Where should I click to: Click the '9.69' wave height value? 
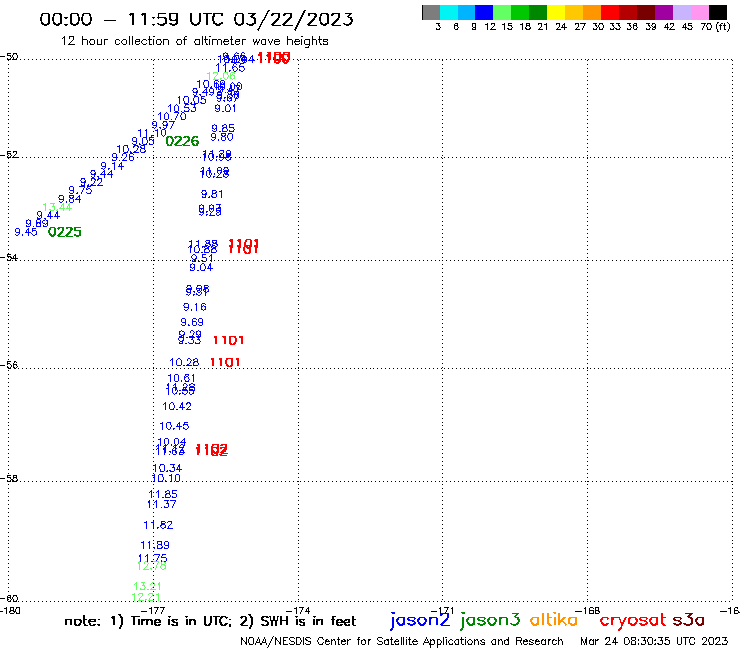point(192,322)
